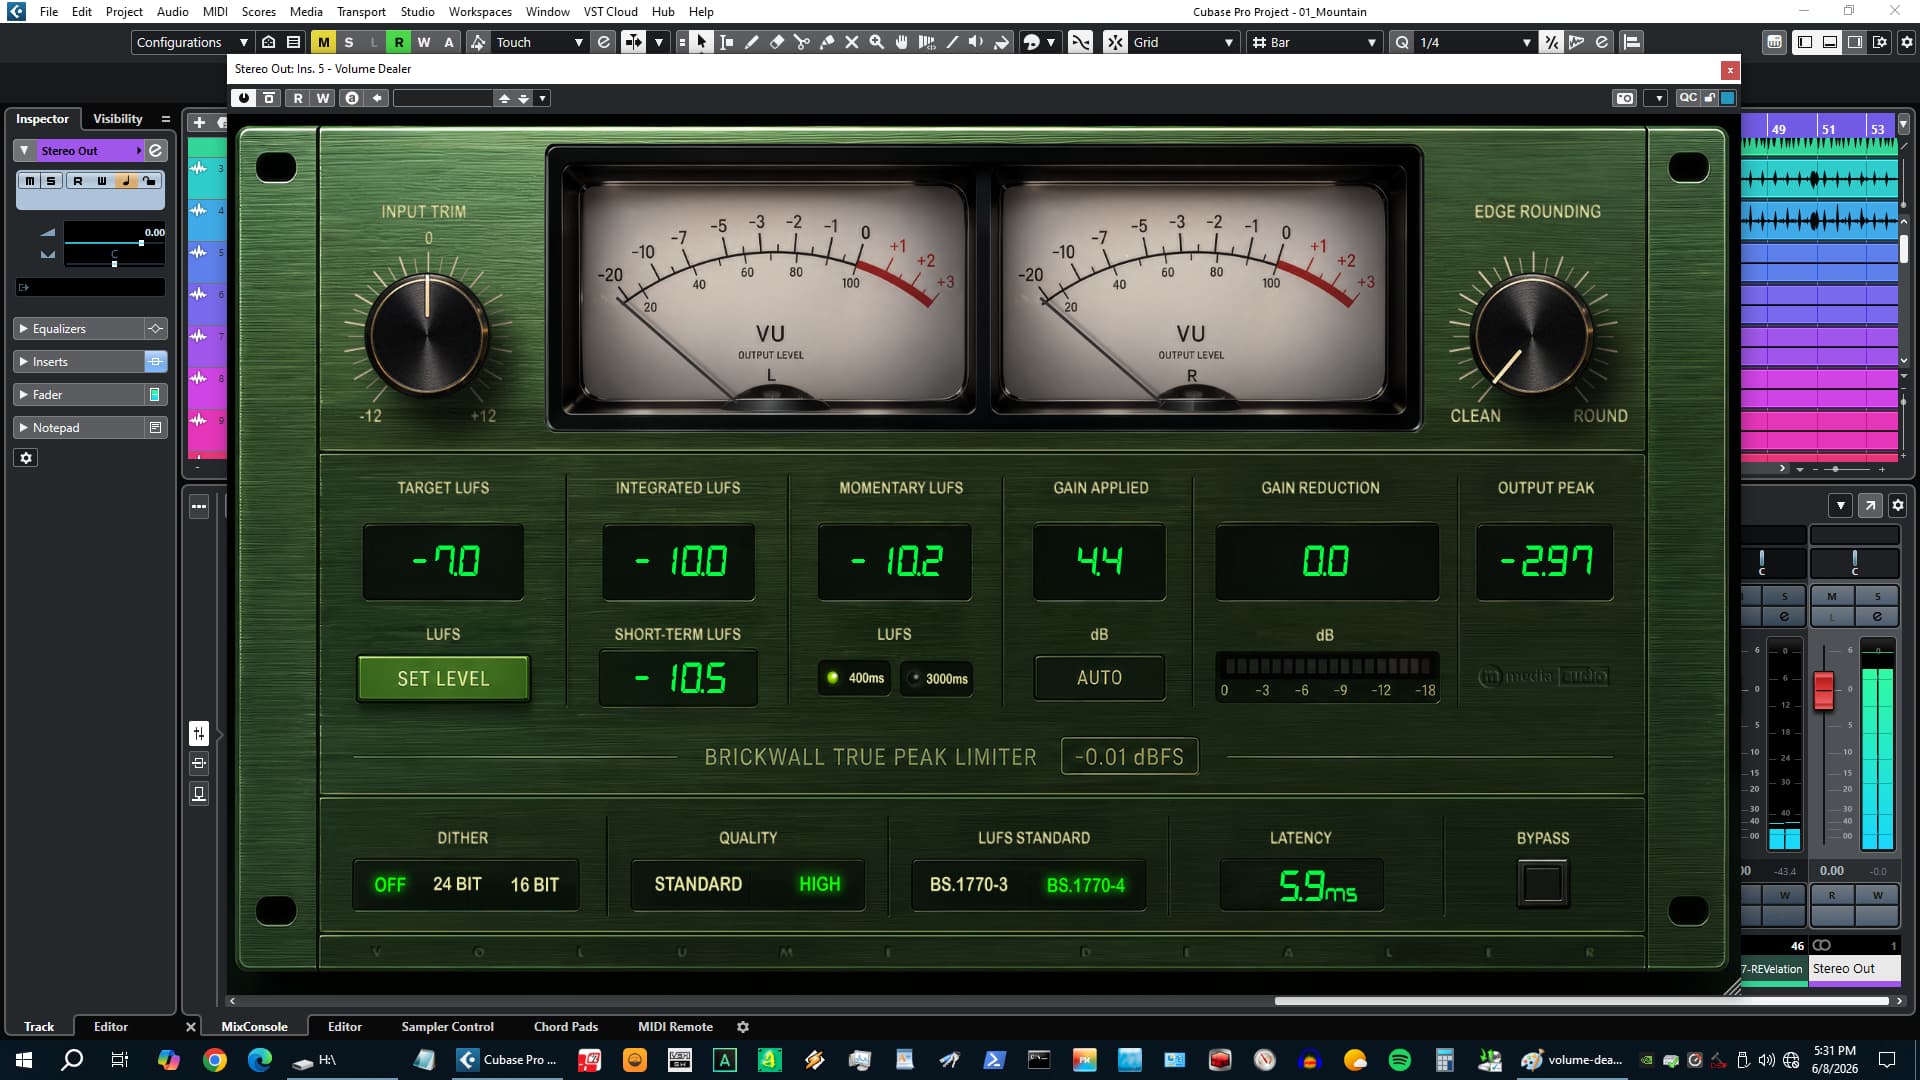Click the toolbar setup gear icon
The width and height of the screenshot is (1920, 1080).
1906,42
